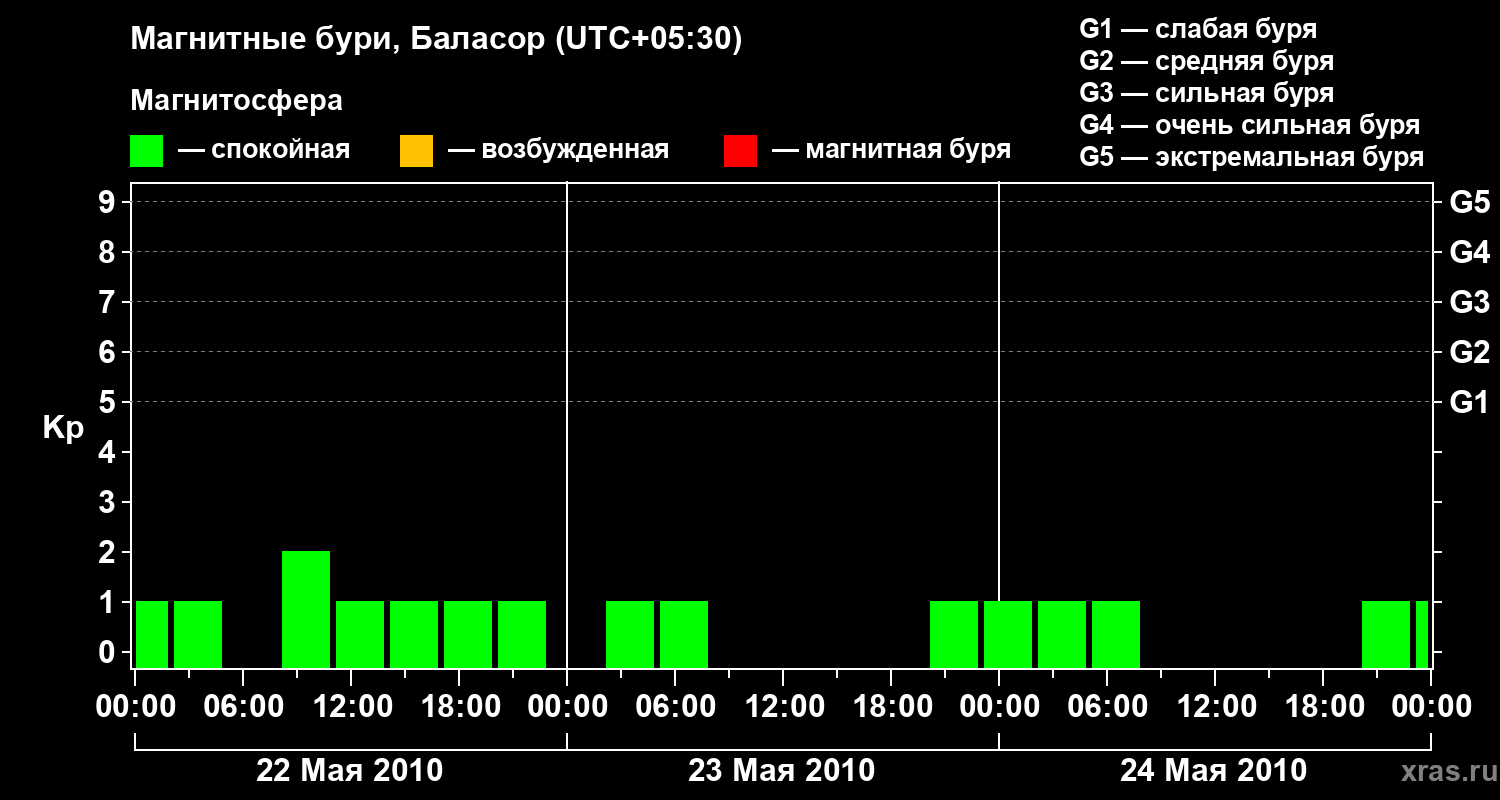Viewport: 1500px width, 800px height.
Task: Click the yellow 'возбужденная' legend swatch
Action: tap(416, 151)
